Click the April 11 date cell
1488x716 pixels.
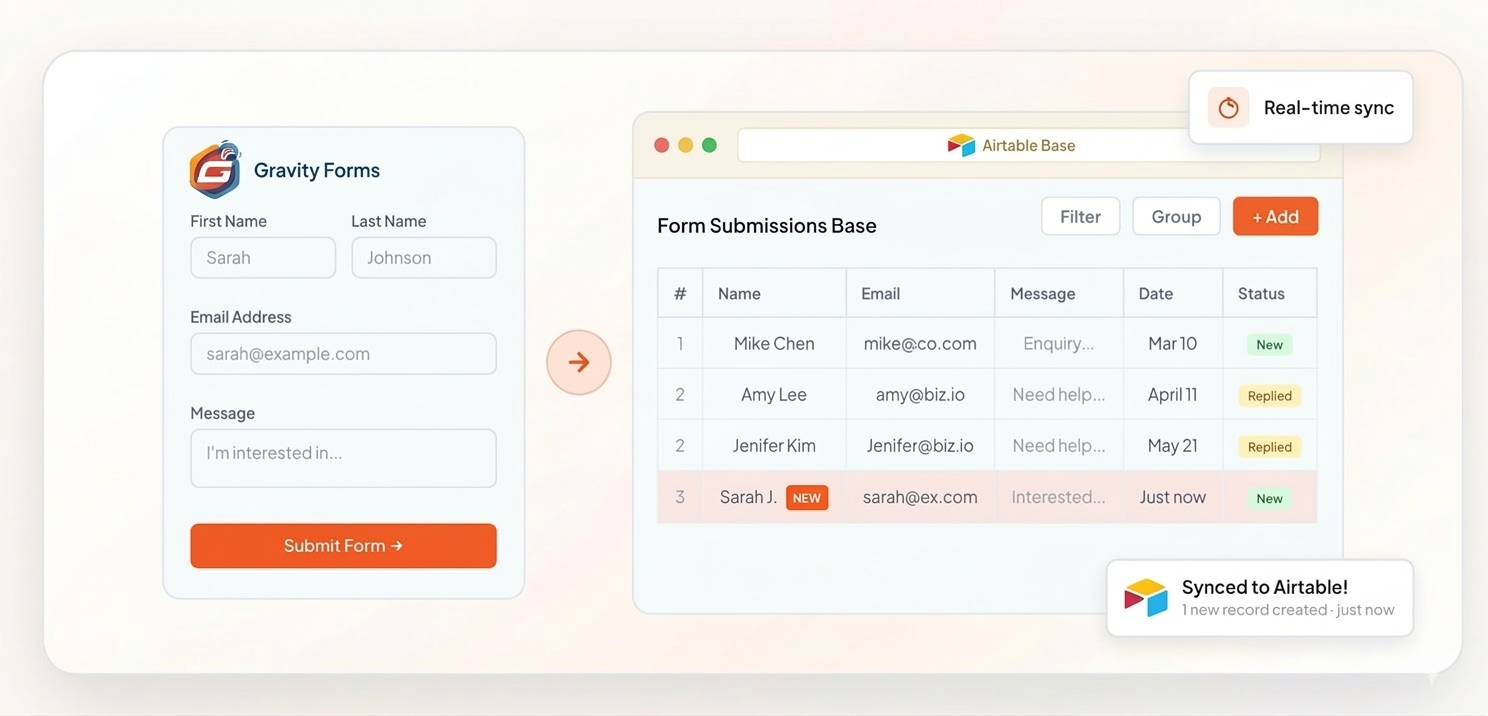pos(1173,395)
